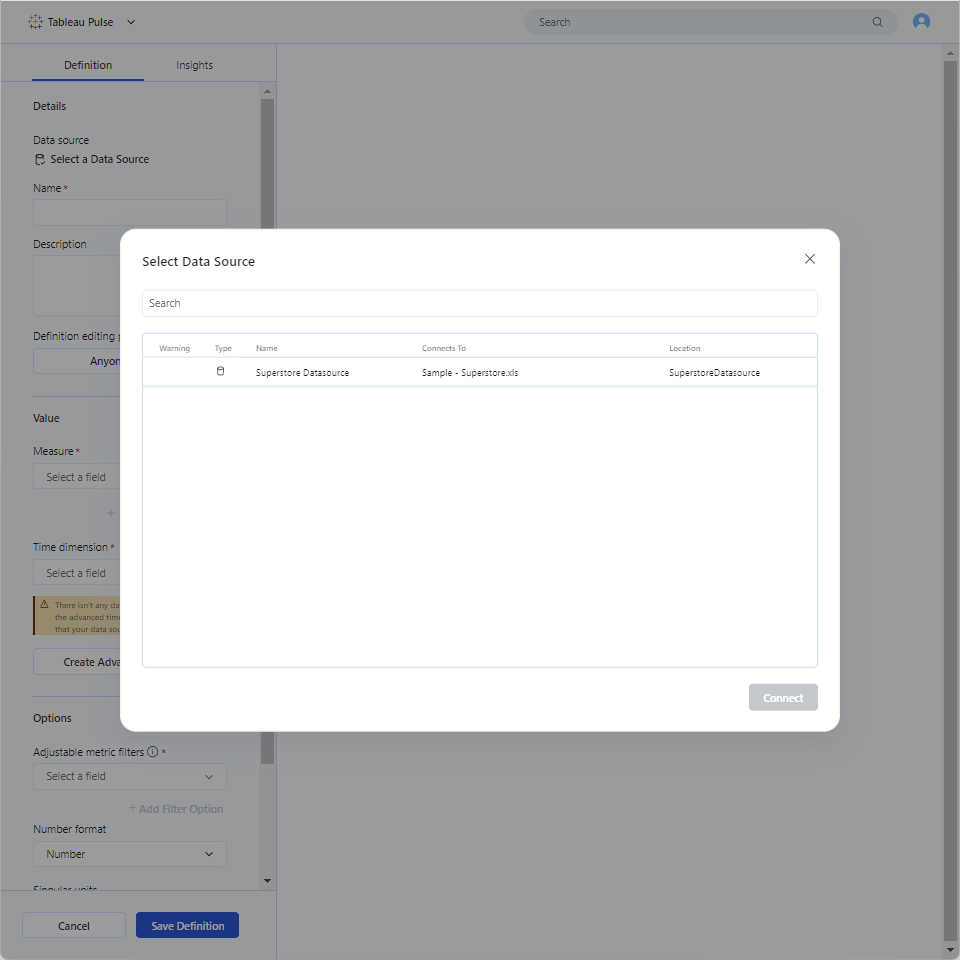Open the Measure Select a field box
Screen dimensions: 960x960
coord(77,477)
